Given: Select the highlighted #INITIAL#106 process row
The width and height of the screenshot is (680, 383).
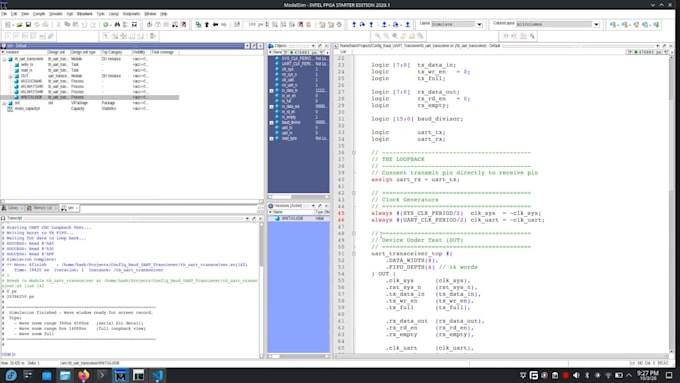Looking at the screenshot, I should pyautogui.click(x=89, y=97).
